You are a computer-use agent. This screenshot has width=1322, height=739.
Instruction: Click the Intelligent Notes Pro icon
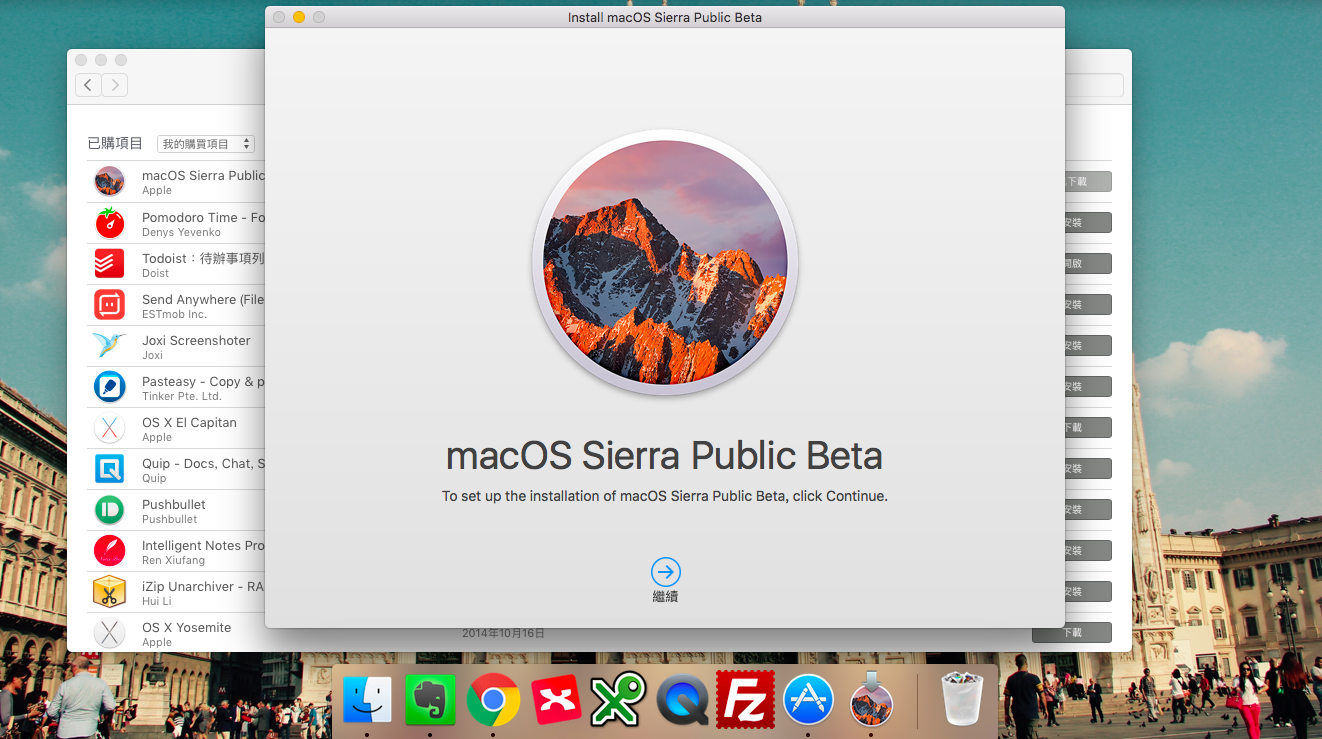109,551
